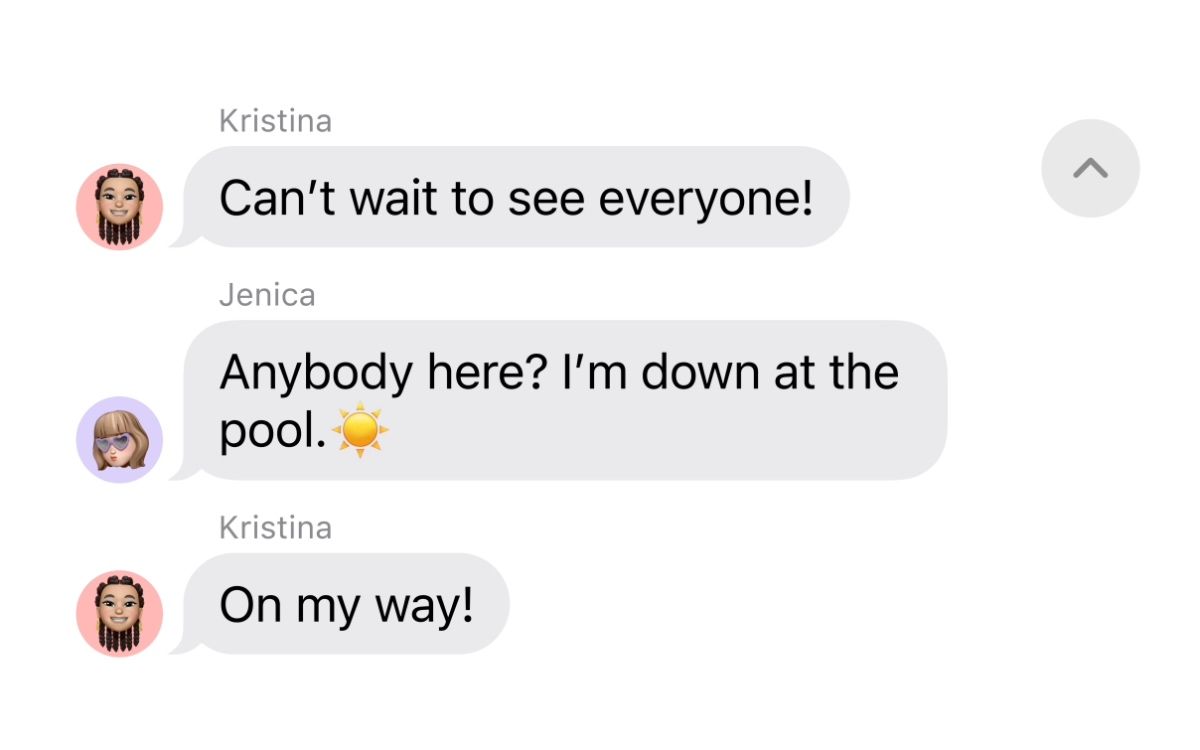Click Kristina's avatar beside 'On my way!'
This screenshot has width=1200, height=750.
click(x=119, y=612)
